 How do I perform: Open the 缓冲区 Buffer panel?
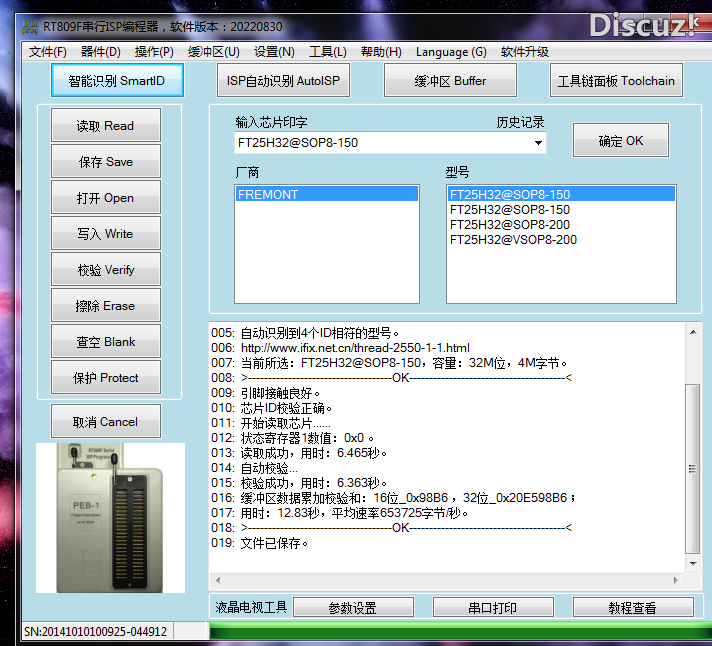click(450, 80)
